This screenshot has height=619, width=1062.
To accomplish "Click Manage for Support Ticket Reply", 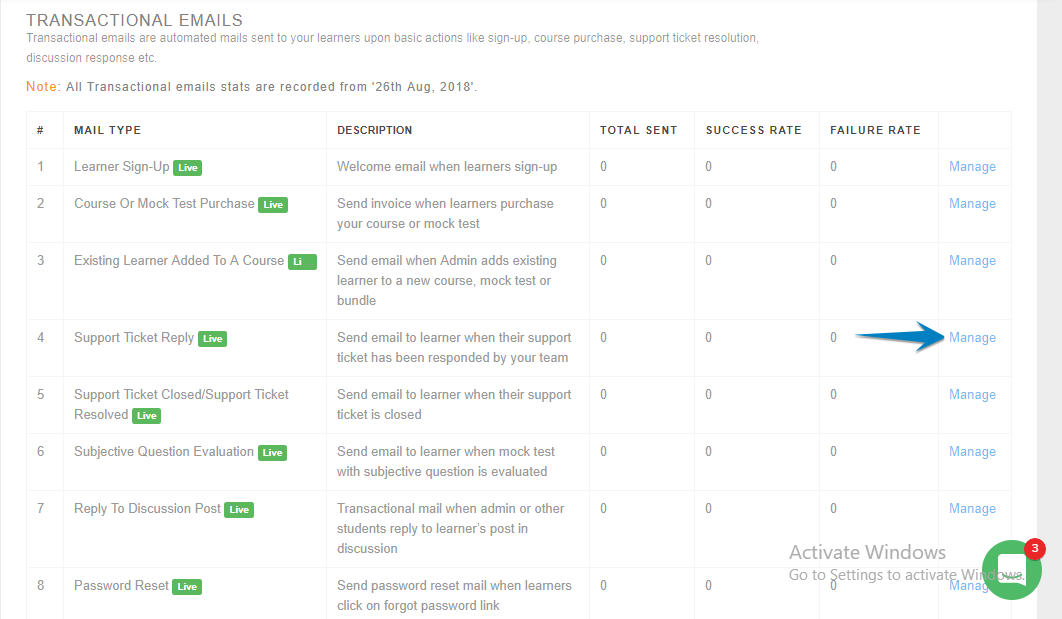I will tap(972, 338).
